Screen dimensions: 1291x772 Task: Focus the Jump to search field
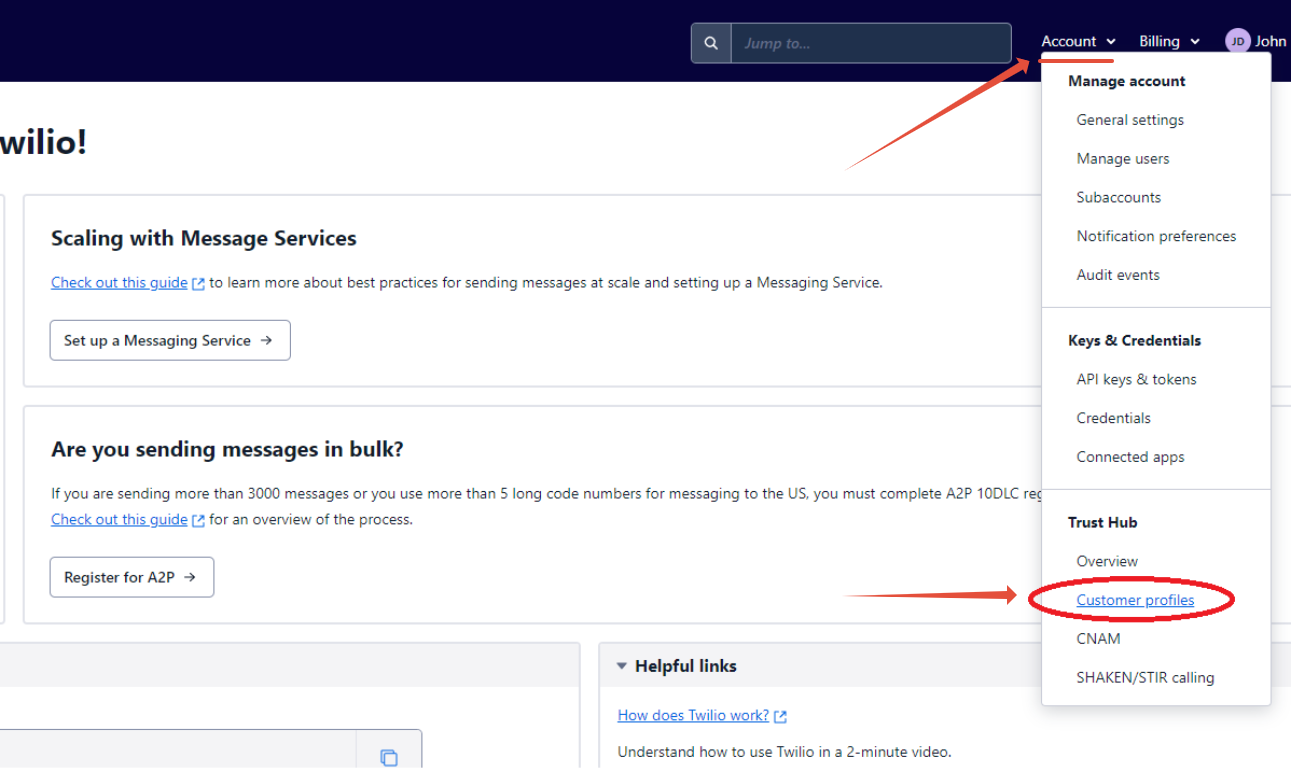tap(871, 43)
